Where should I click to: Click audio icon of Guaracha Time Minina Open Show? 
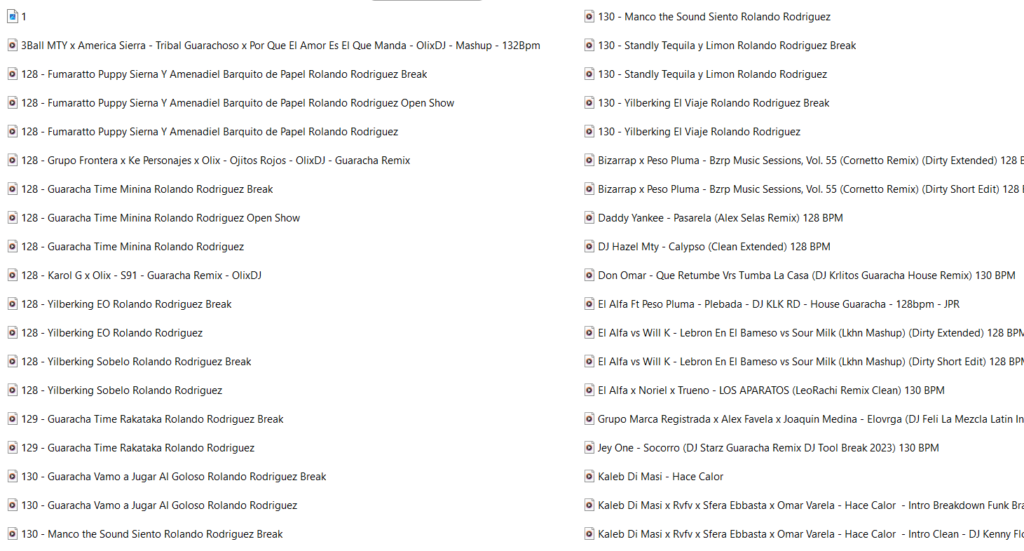pos(12,217)
